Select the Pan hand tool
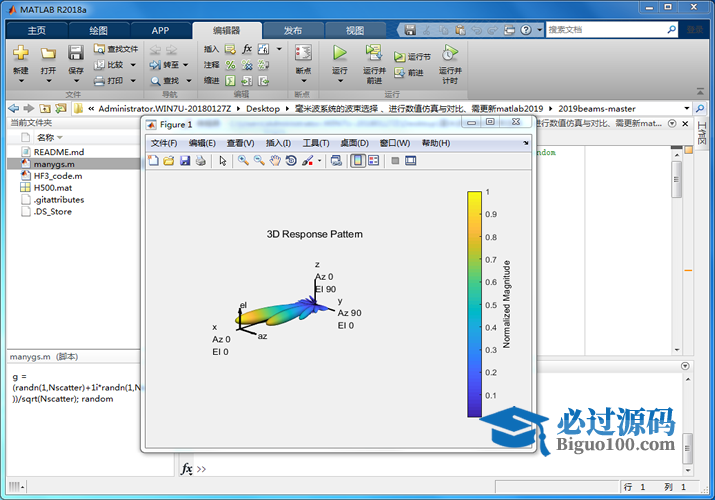The image size is (715, 500). click(x=274, y=160)
